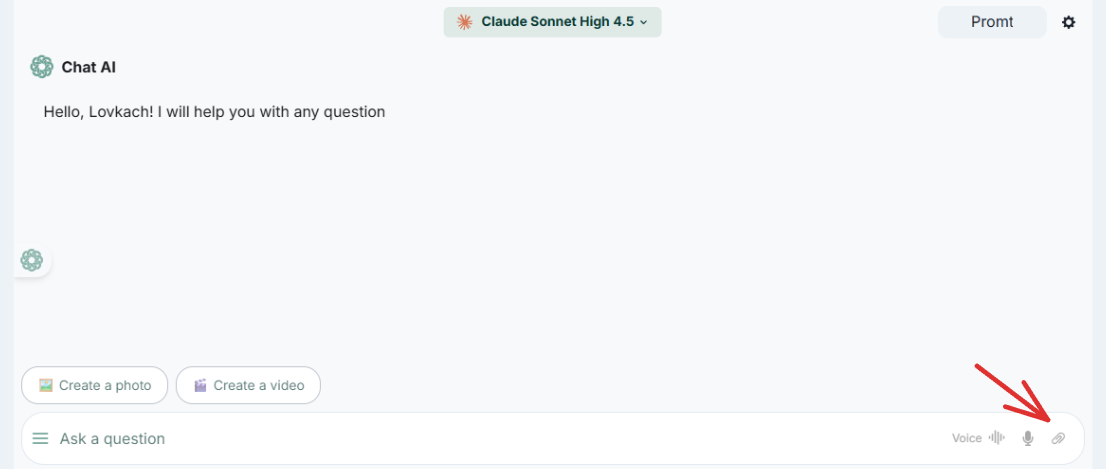The width and height of the screenshot is (1106, 469).
Task: Open the hamburger menu in the input bar
Action: (40, 438)
